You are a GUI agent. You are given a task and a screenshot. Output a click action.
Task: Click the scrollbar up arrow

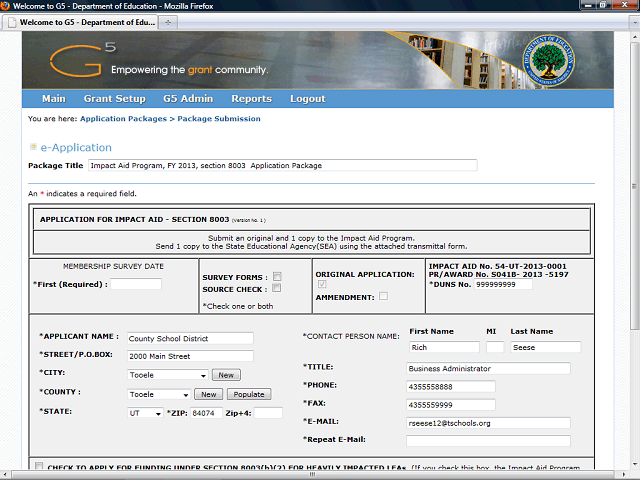coord(632,36)
